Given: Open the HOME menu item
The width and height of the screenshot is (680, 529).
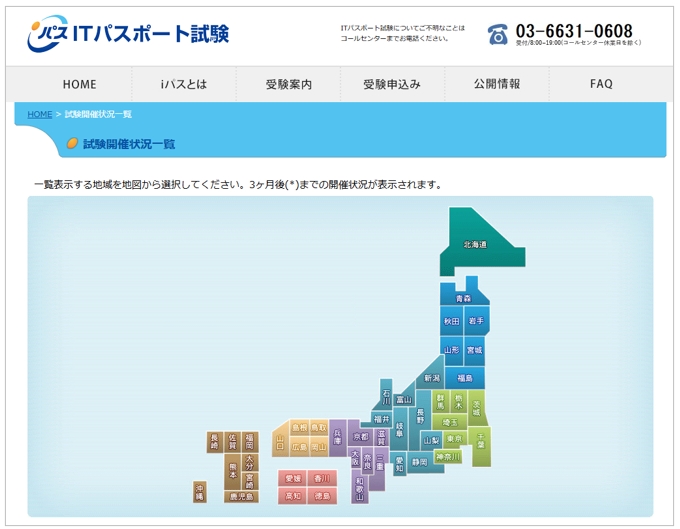Looking at the screenshot, I should tap(79, 84).
